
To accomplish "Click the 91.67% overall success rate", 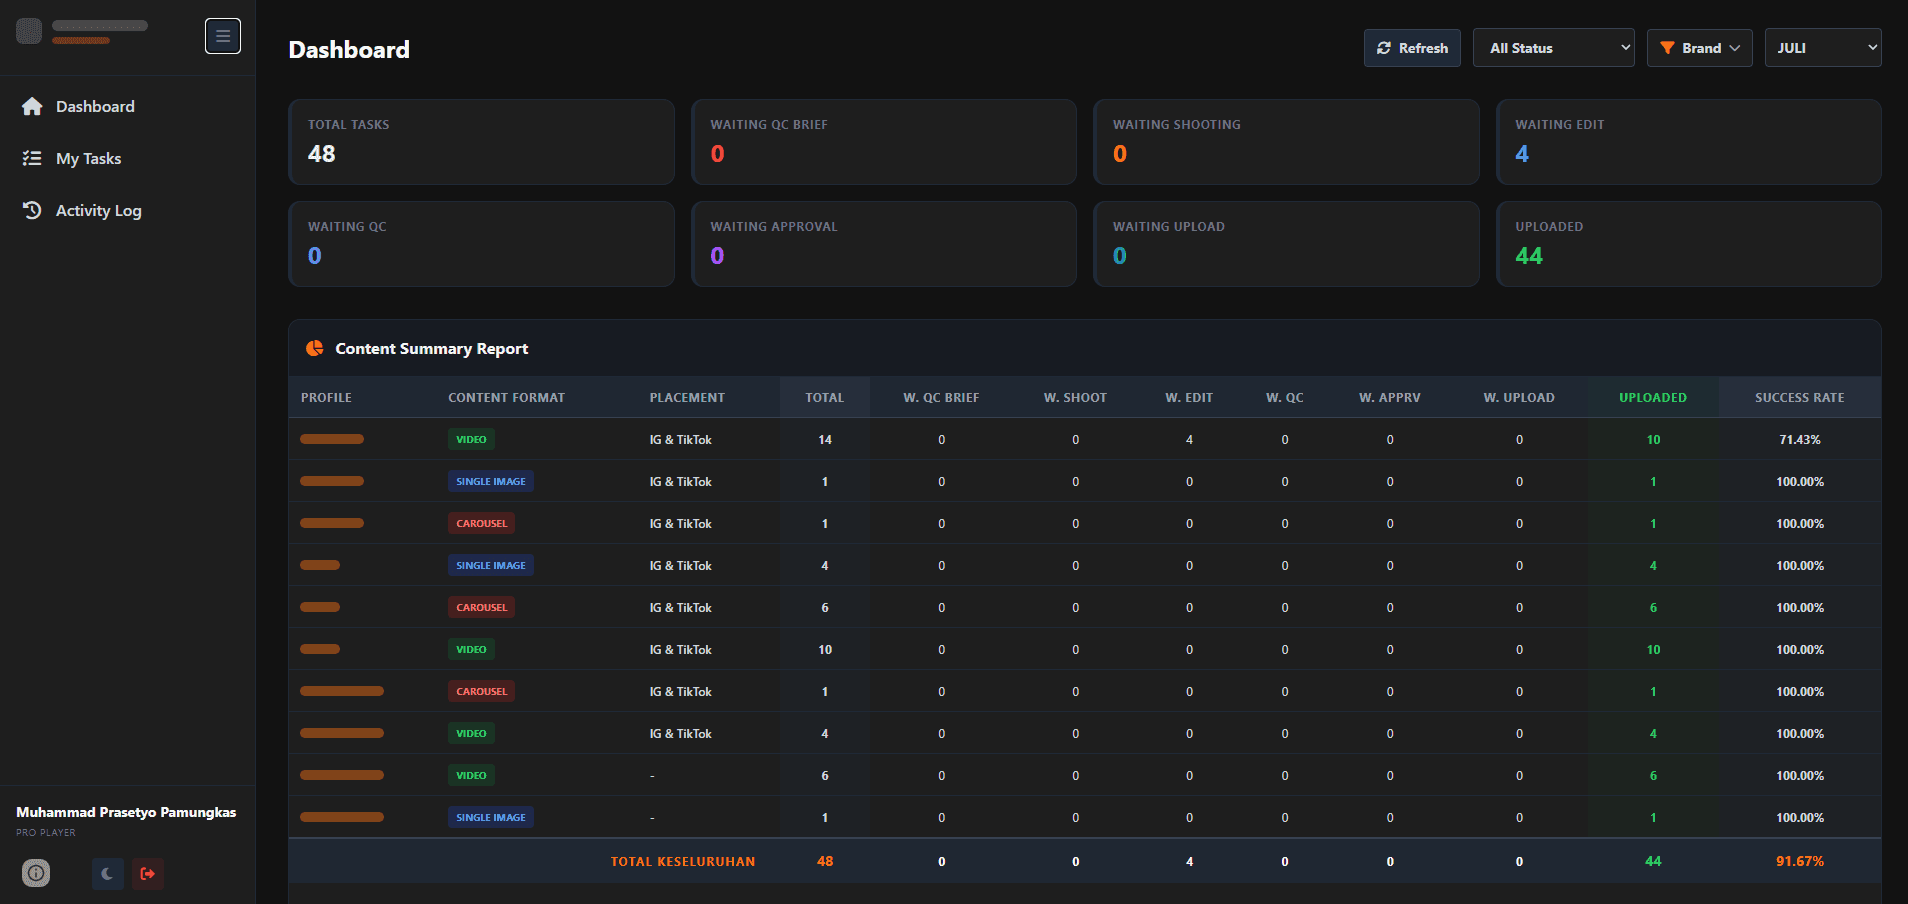I will [1800, 861].
